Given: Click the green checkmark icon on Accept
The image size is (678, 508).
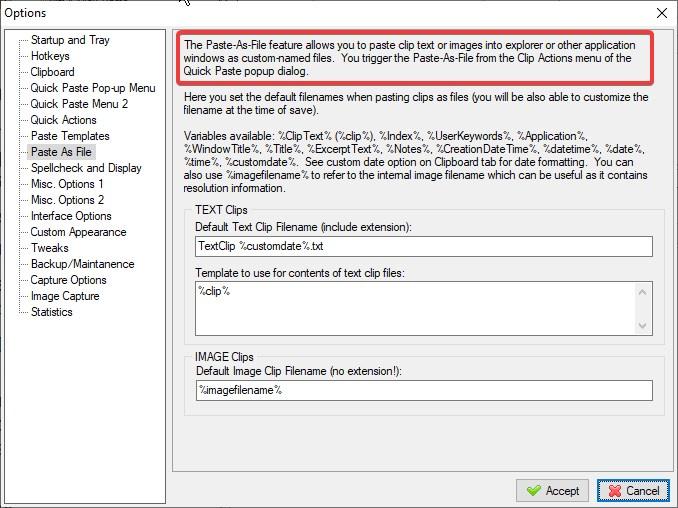Looking at the screenshot, I should click(534, 491).
